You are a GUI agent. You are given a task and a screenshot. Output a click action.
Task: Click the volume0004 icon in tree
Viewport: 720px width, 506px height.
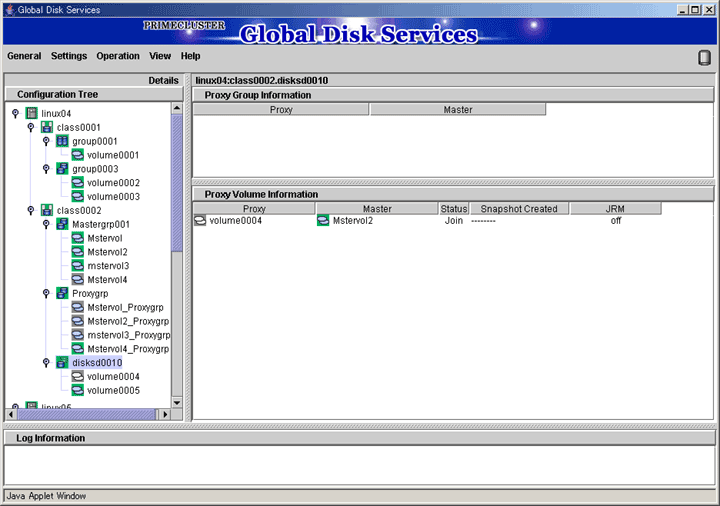[x=78, y=376]
